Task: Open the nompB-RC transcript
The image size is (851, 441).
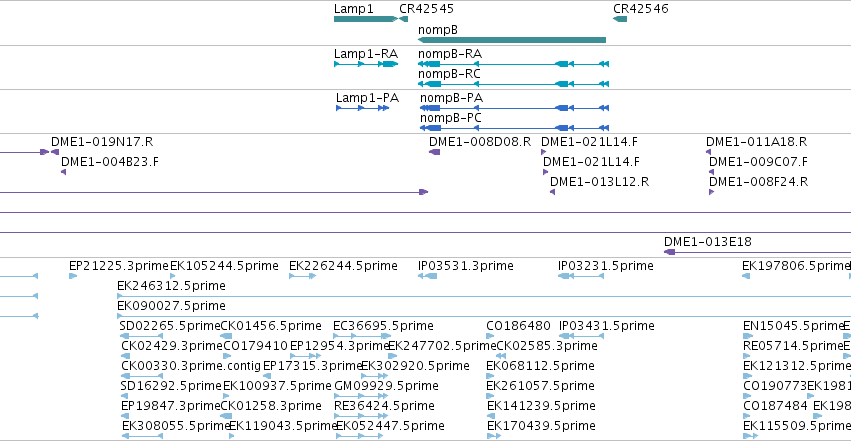Action: click(513, 84)
